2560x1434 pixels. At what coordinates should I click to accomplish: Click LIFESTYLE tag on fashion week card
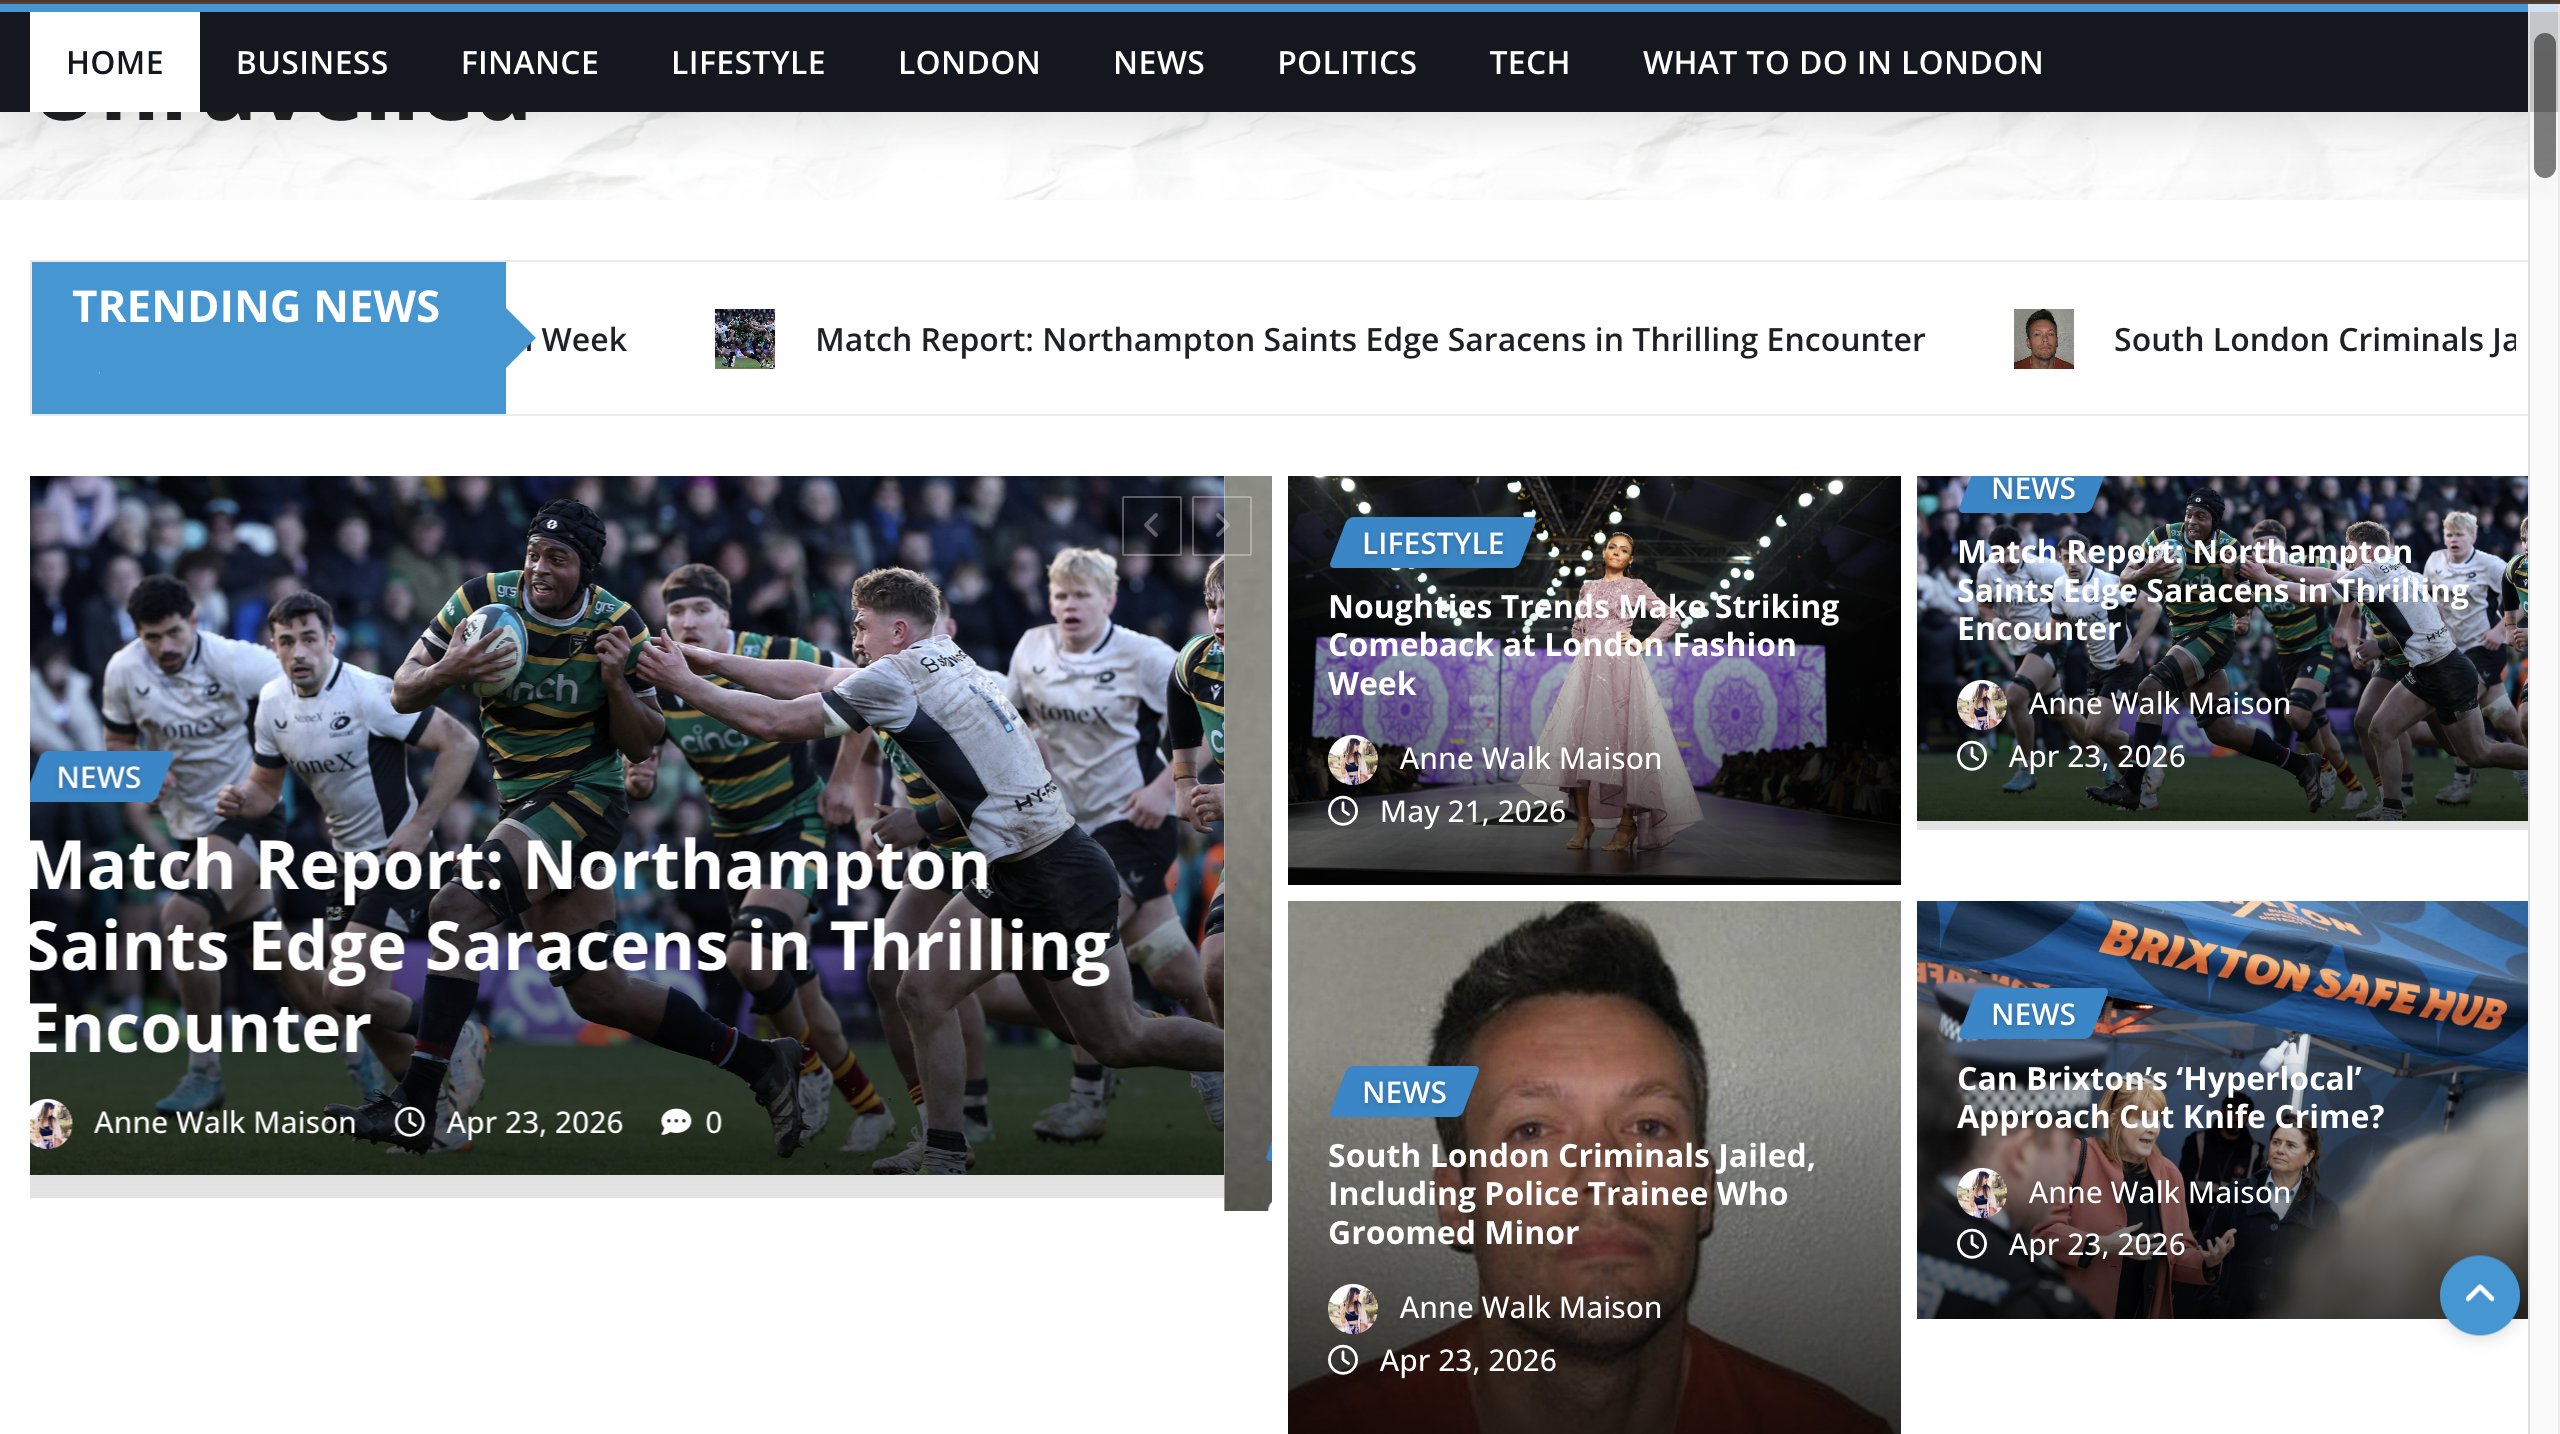coord(1433,543)
